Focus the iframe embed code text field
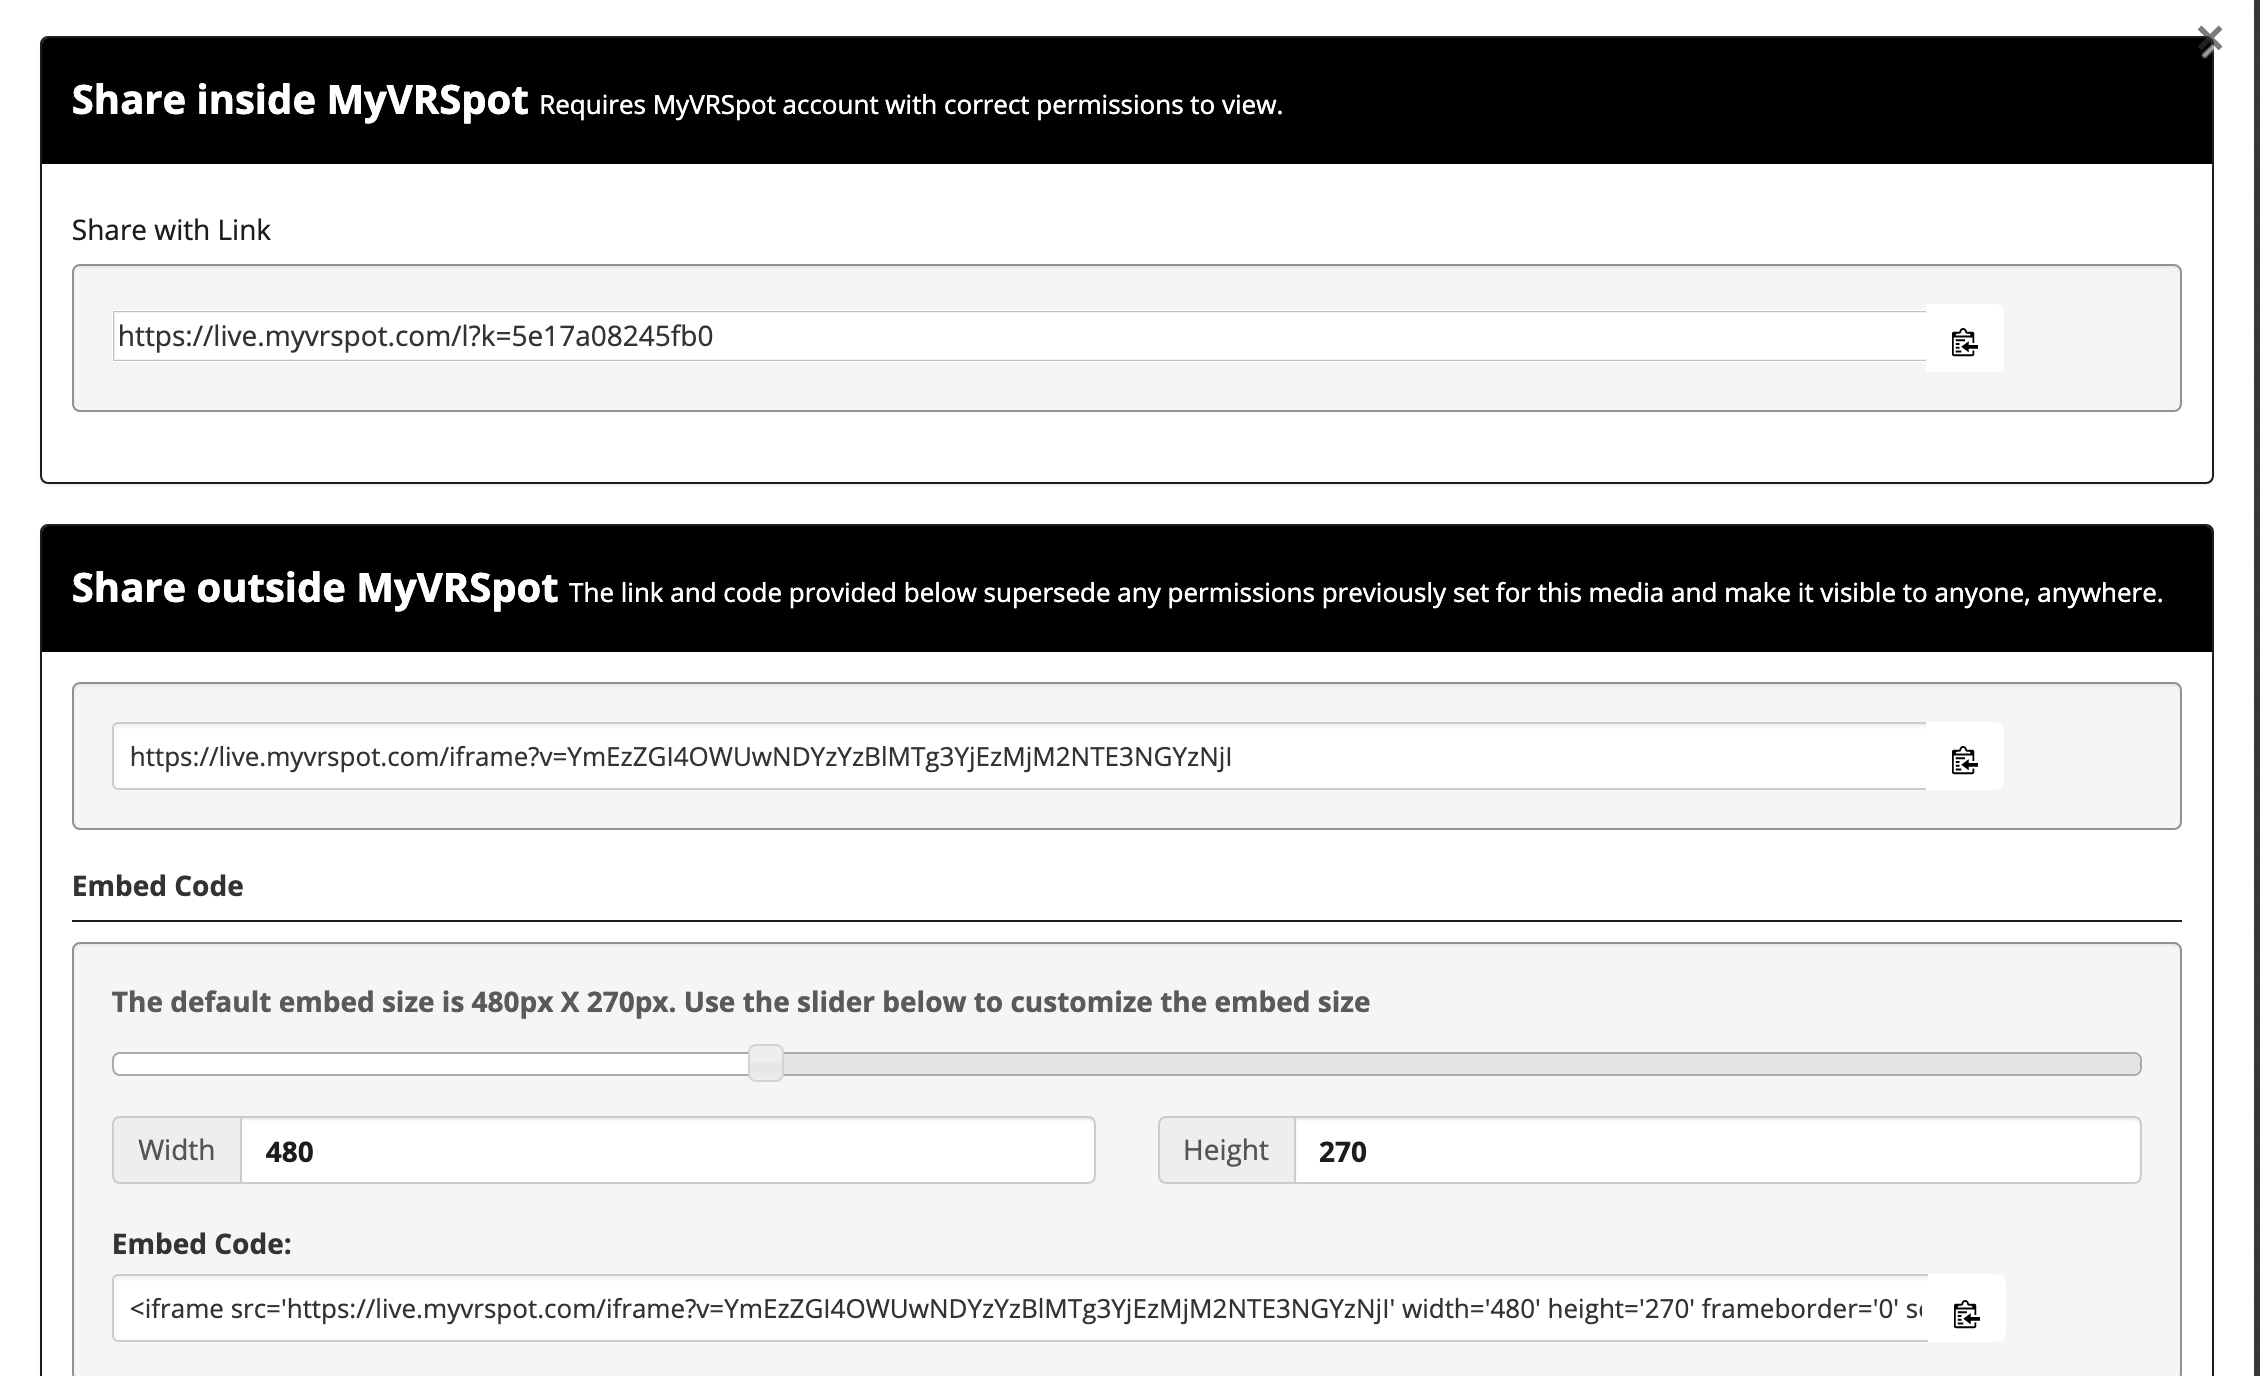2260x1376 pixels. pyautogui.click(x=1020, y=1308)
